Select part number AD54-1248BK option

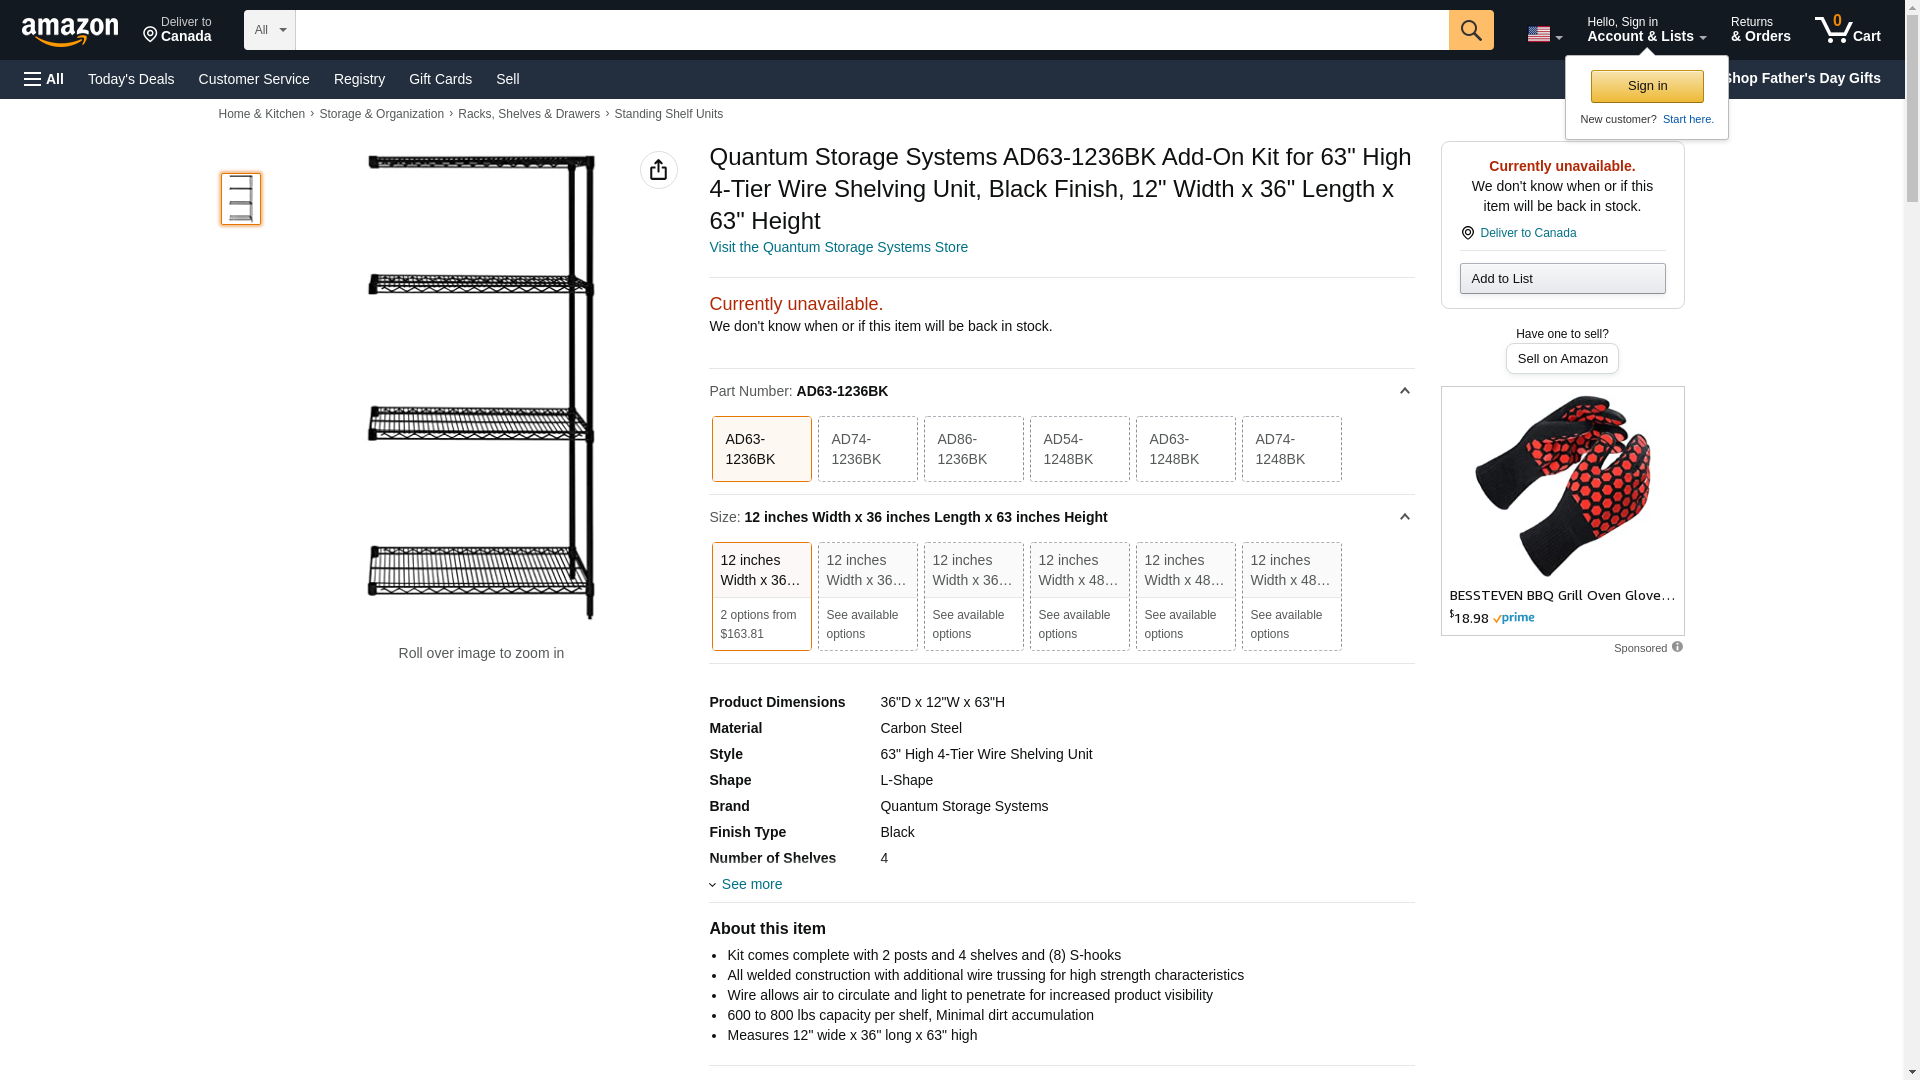pyautogui.click(x=1079, y=449)
